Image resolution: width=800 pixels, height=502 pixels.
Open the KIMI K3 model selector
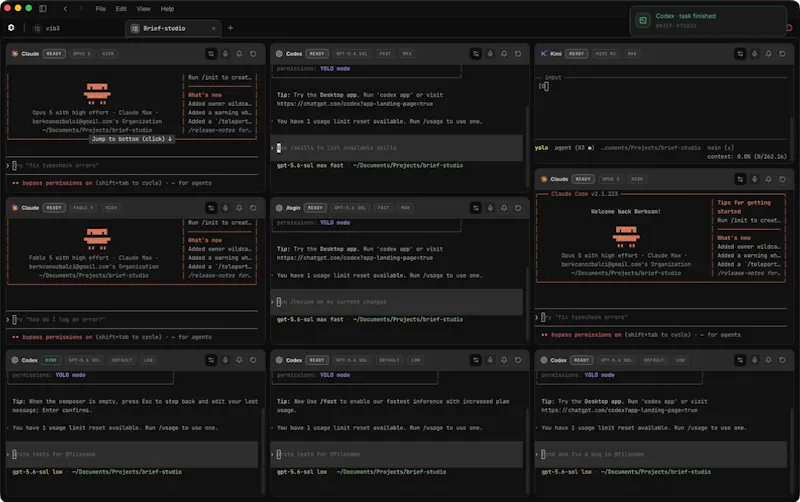click(x=606, y=54)
